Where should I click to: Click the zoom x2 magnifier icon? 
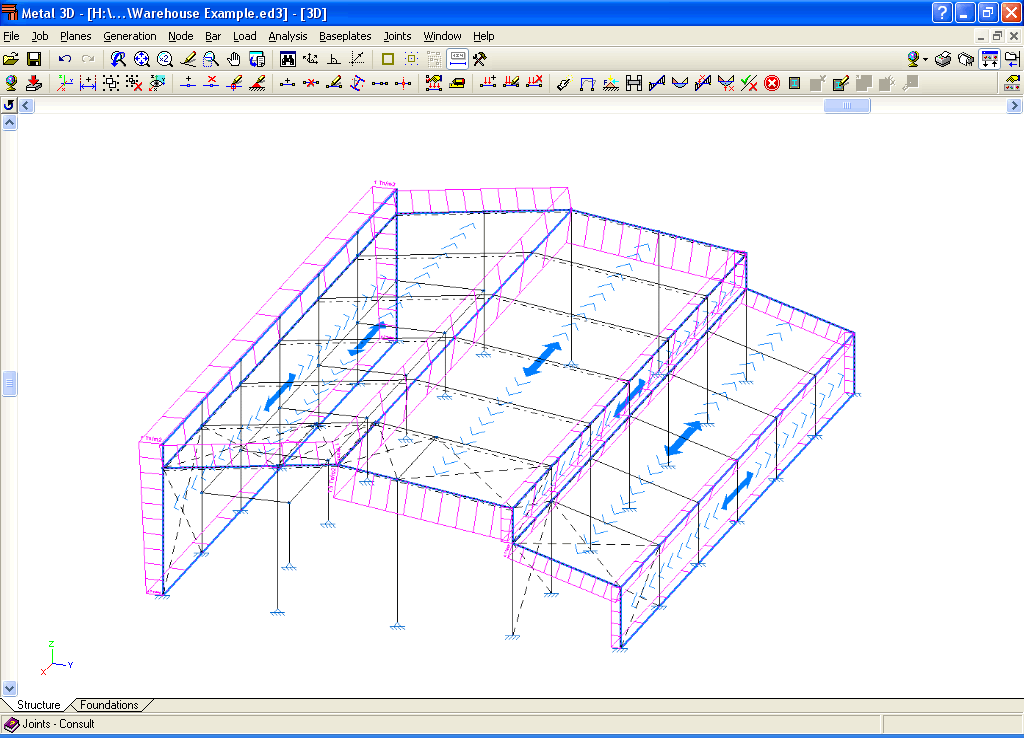[165, 59]
